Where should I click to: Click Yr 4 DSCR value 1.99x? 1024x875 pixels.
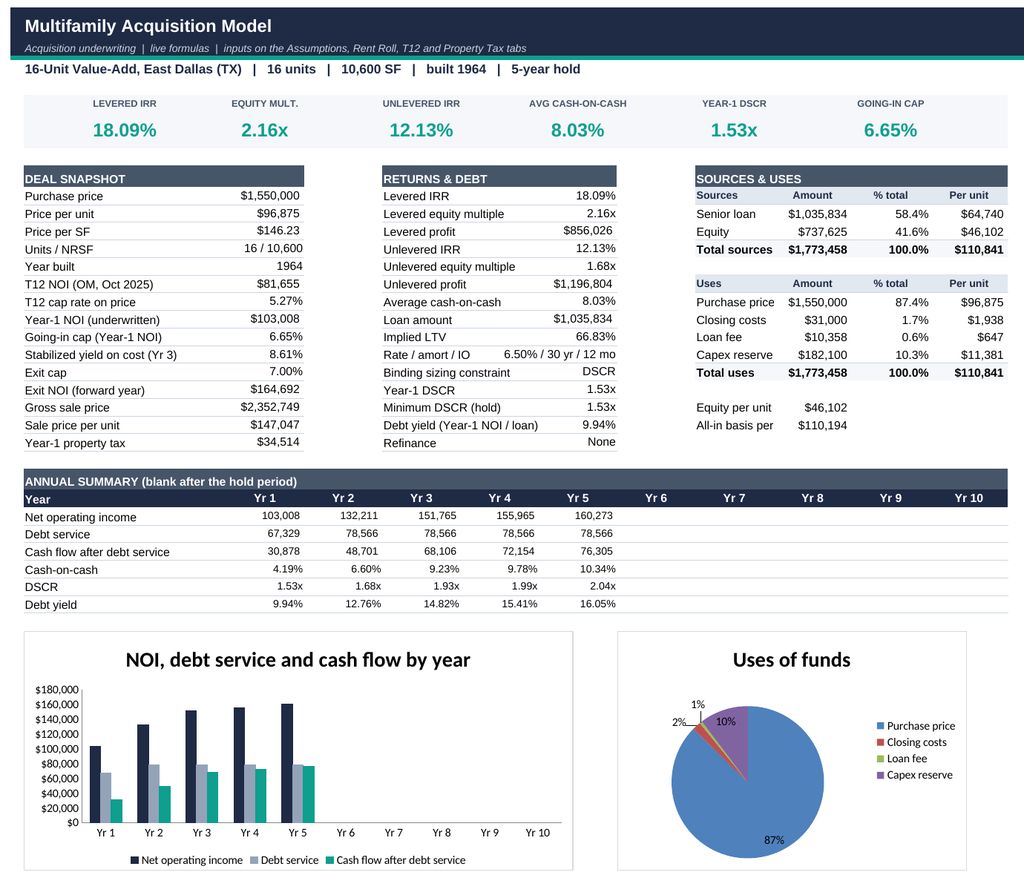click(524, 586)
